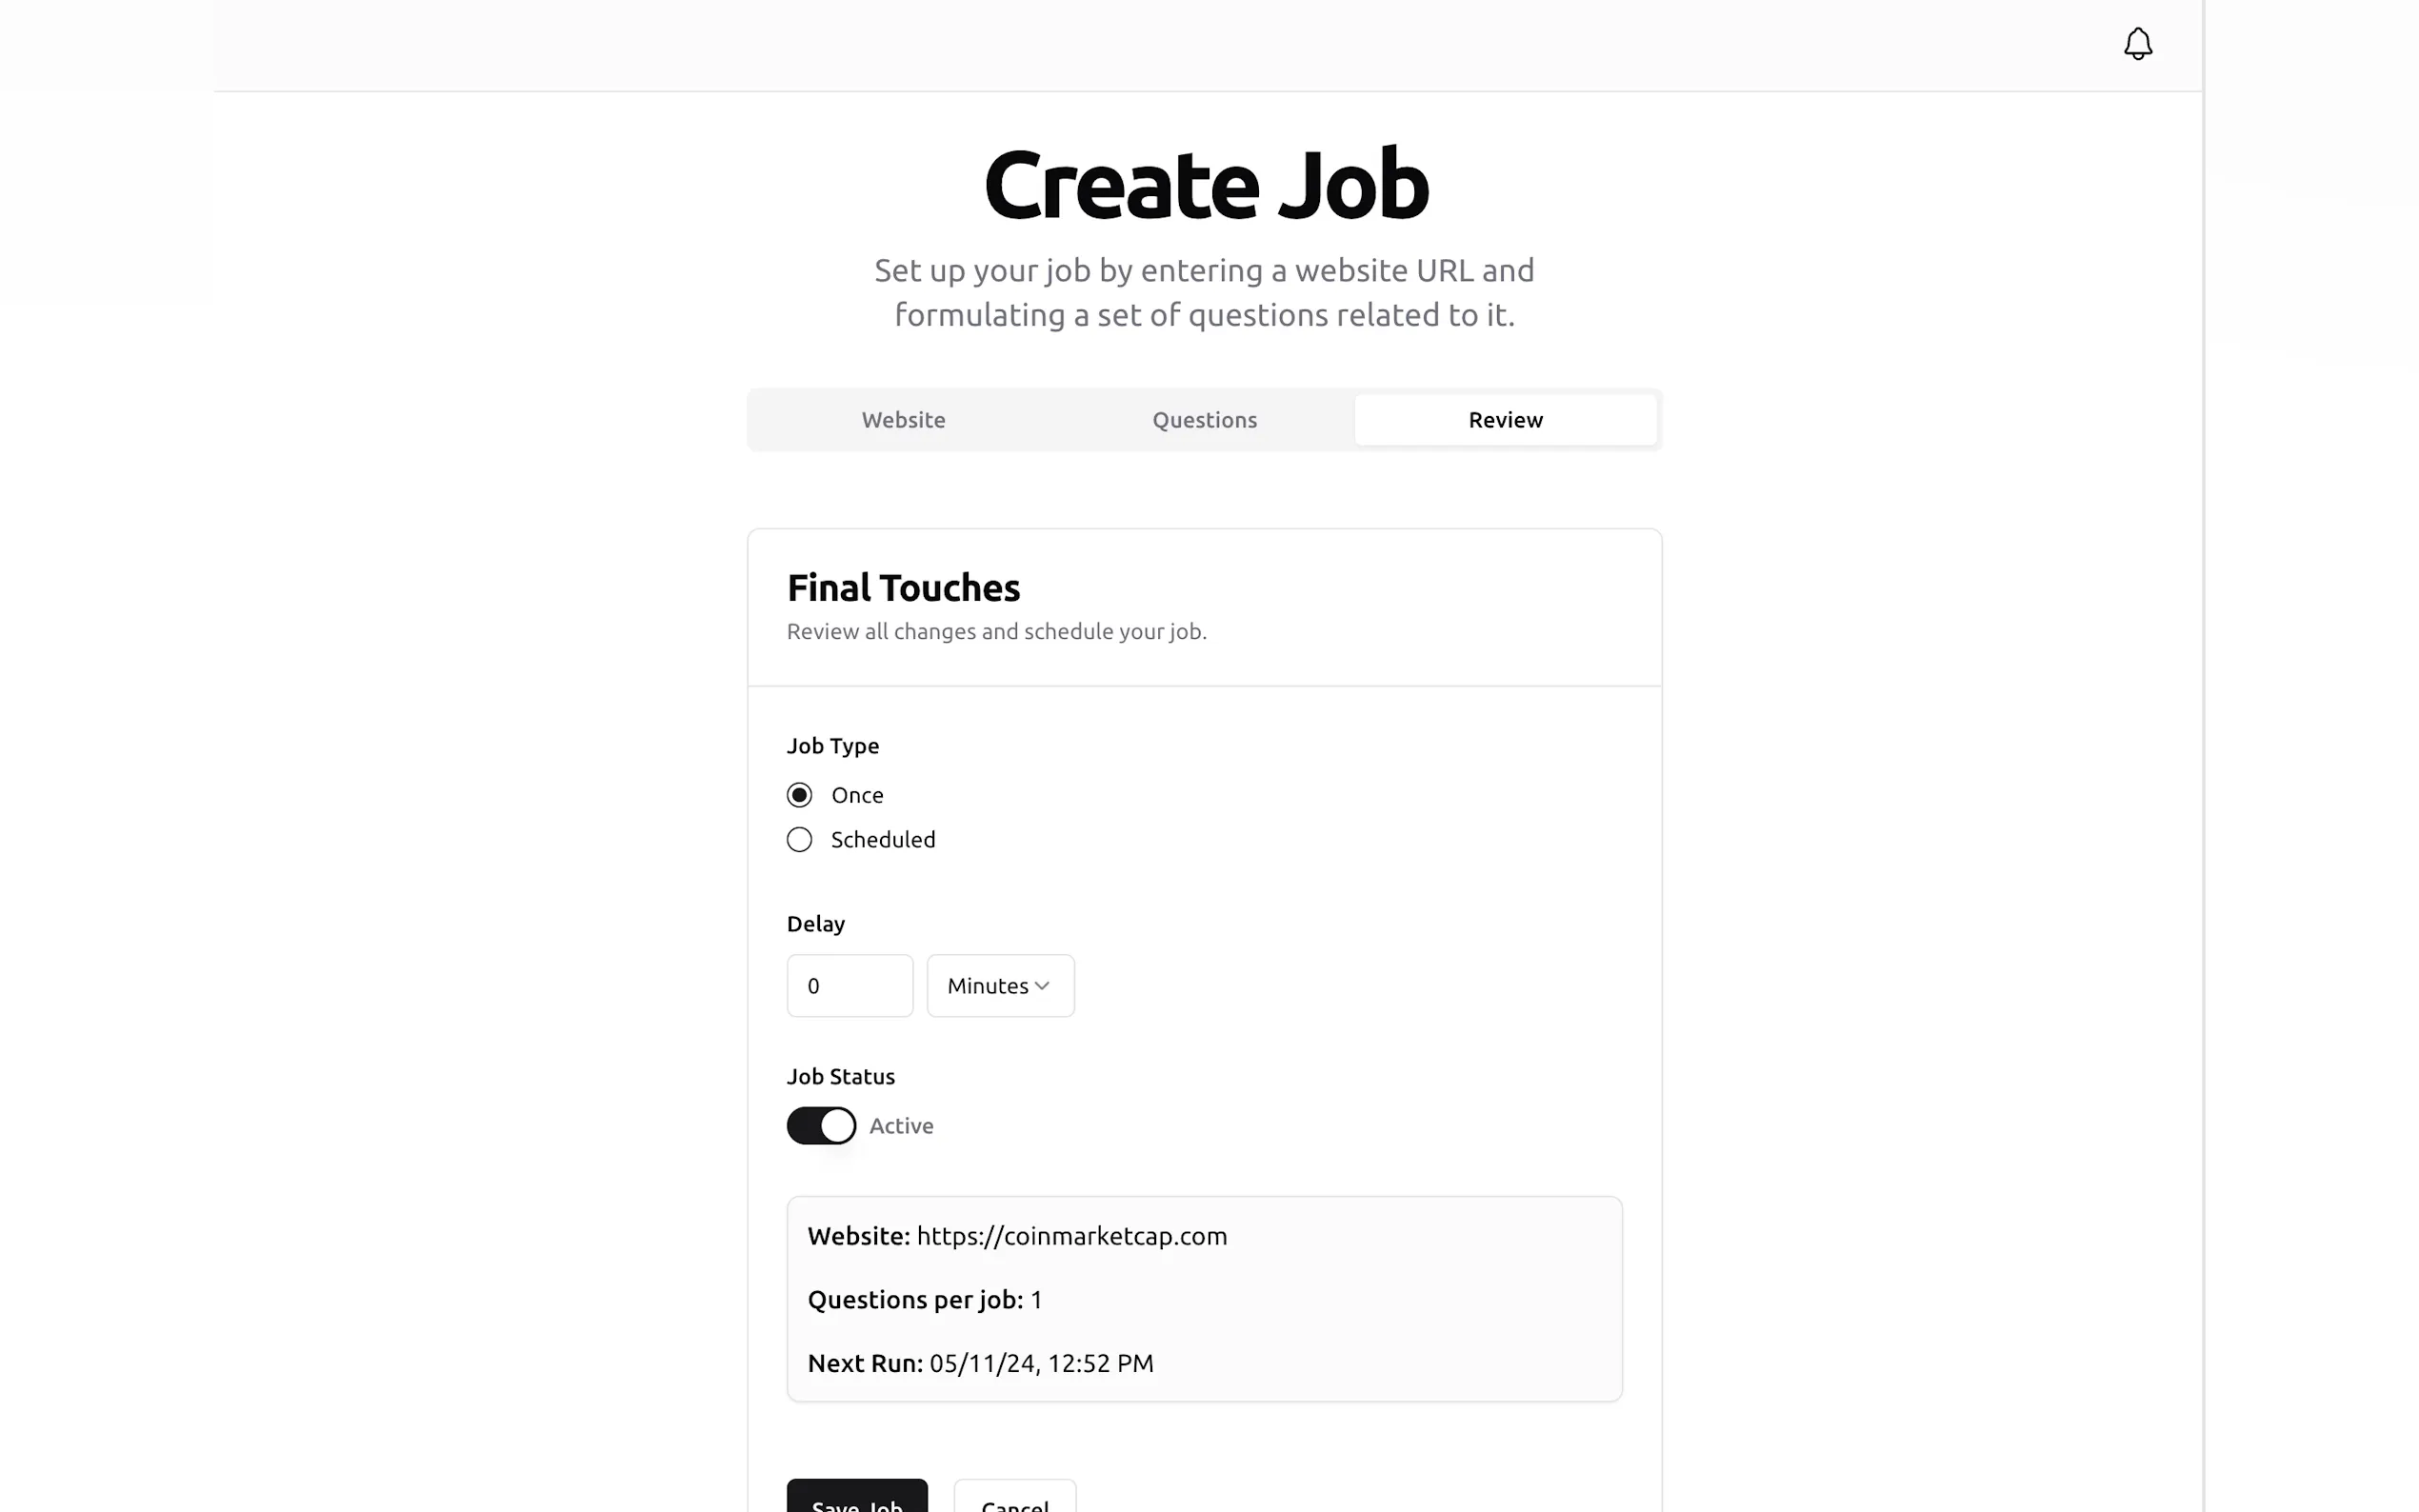Image resolution: width=2419 pixels, height=1512 pixels.
Task: Click the Delay field label
Action: 815,924
